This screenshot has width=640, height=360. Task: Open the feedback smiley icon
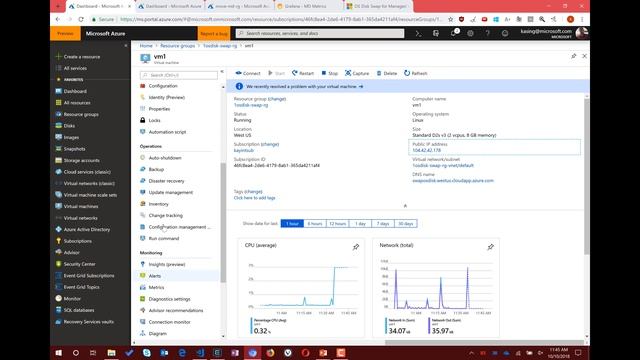(x=505, y=33)
